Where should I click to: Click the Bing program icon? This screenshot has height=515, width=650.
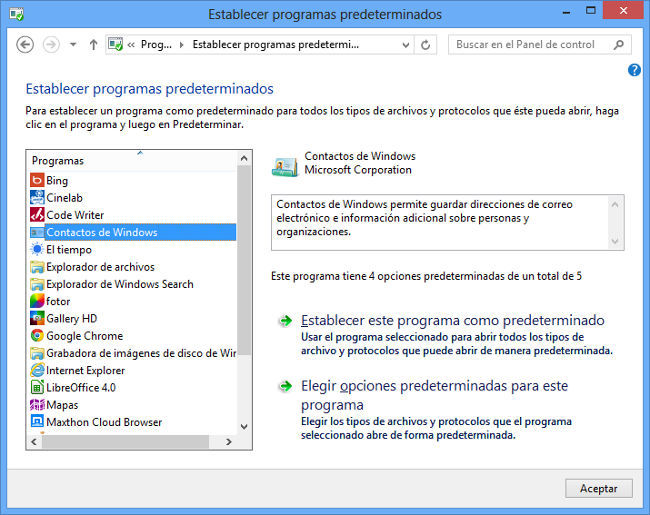point(37,180)
